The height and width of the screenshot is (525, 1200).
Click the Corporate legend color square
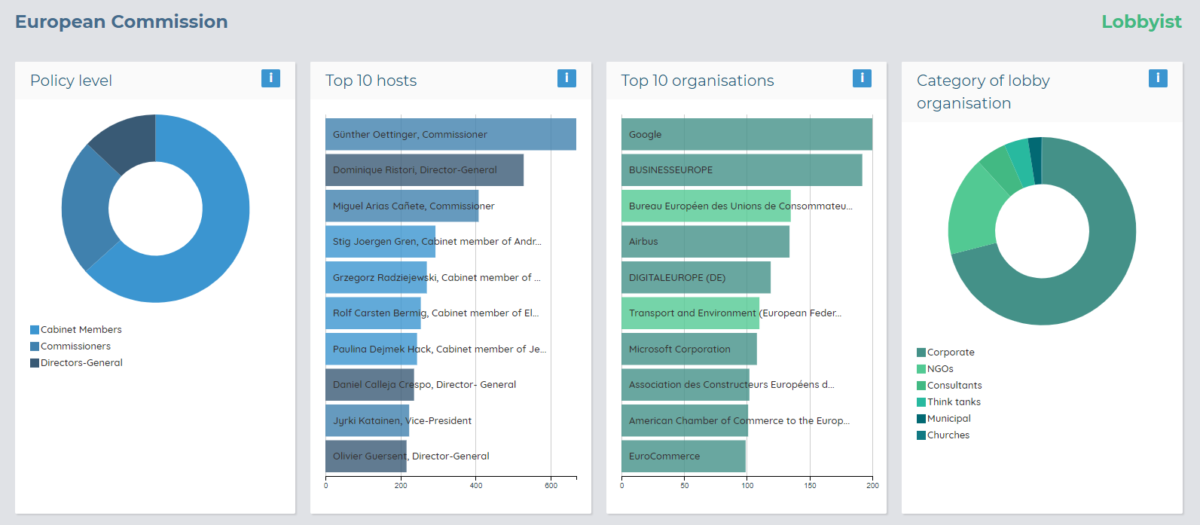921,352
